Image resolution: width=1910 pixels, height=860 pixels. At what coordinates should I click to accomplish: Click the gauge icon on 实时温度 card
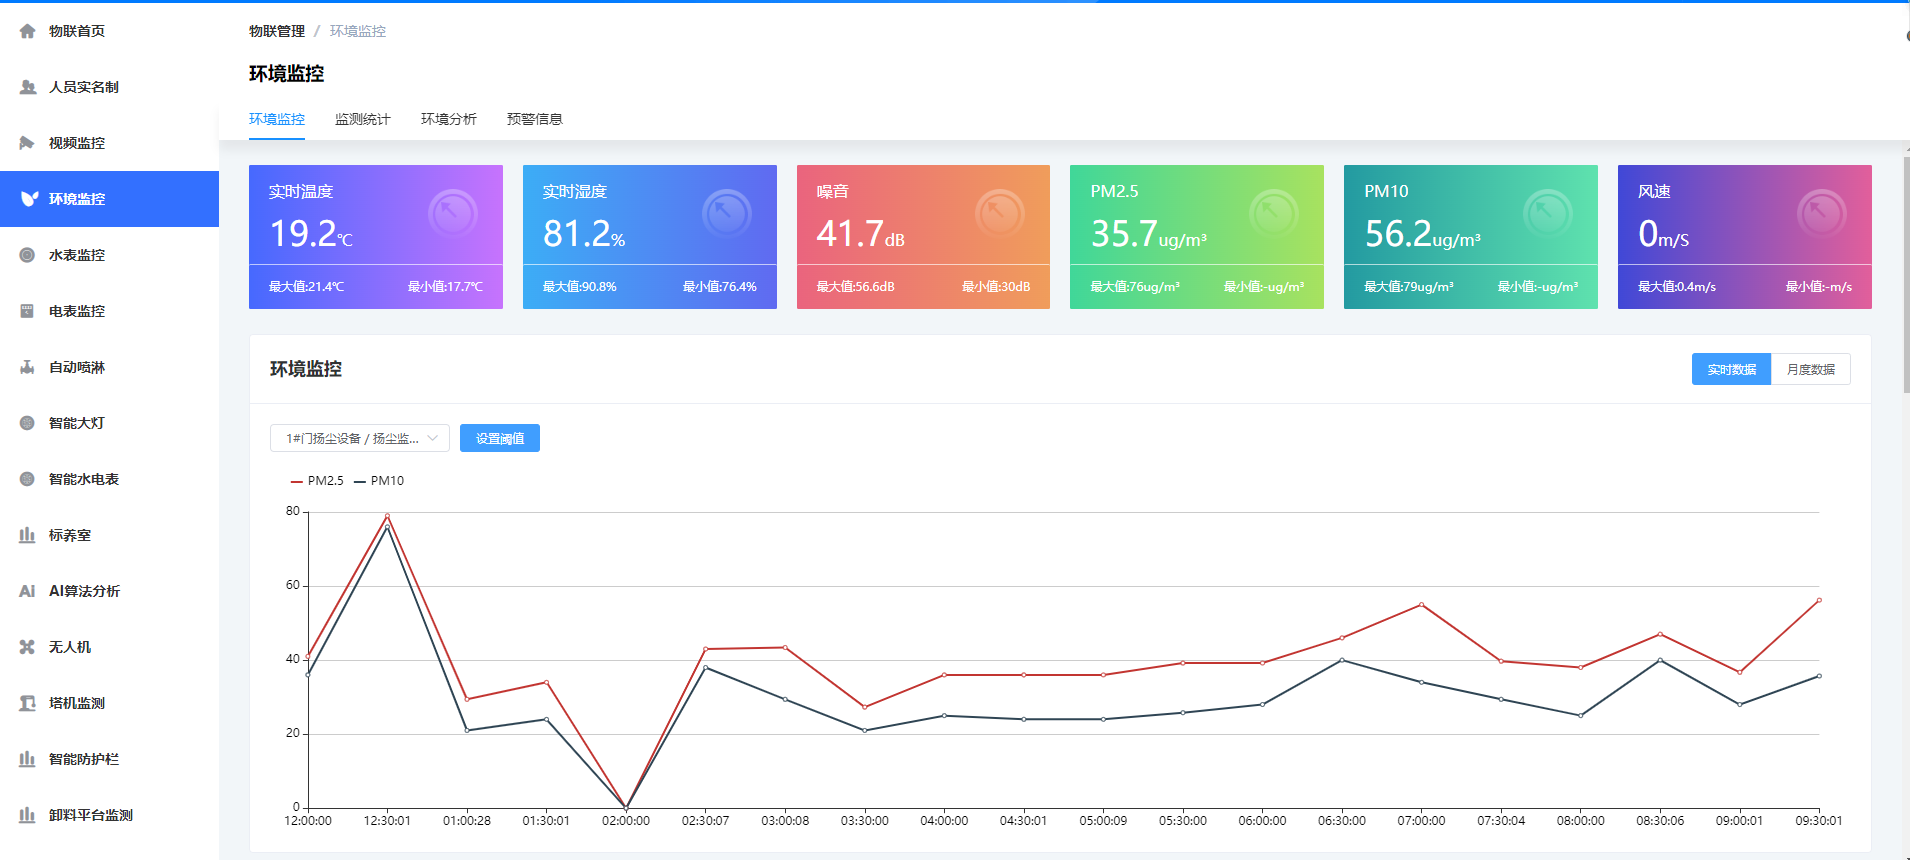click(453, 213)
